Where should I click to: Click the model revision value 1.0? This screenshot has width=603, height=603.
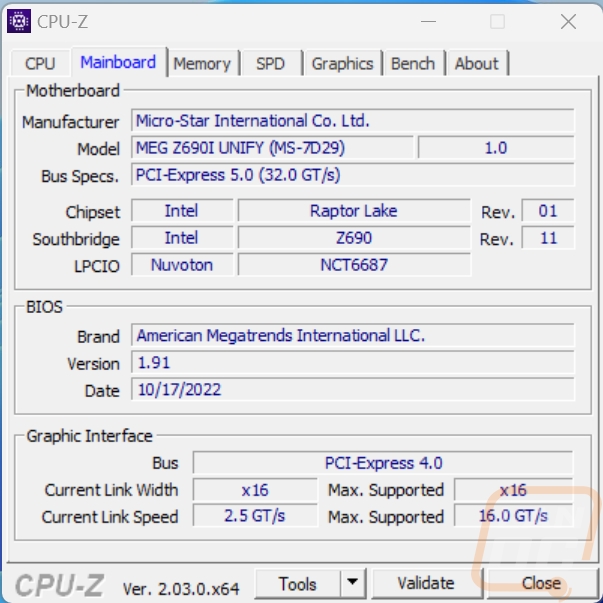point(496,148)
